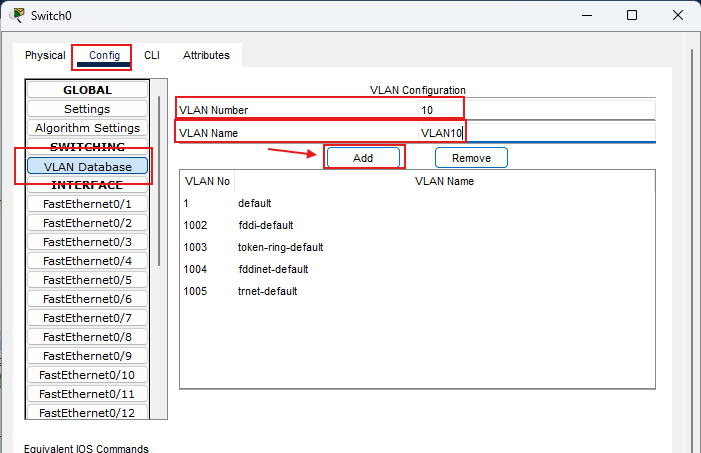Open FastEthernet0/8 interface settings
Image resolution: width=701 pixels, height=453 pixels.
click(x=88, y=337)
